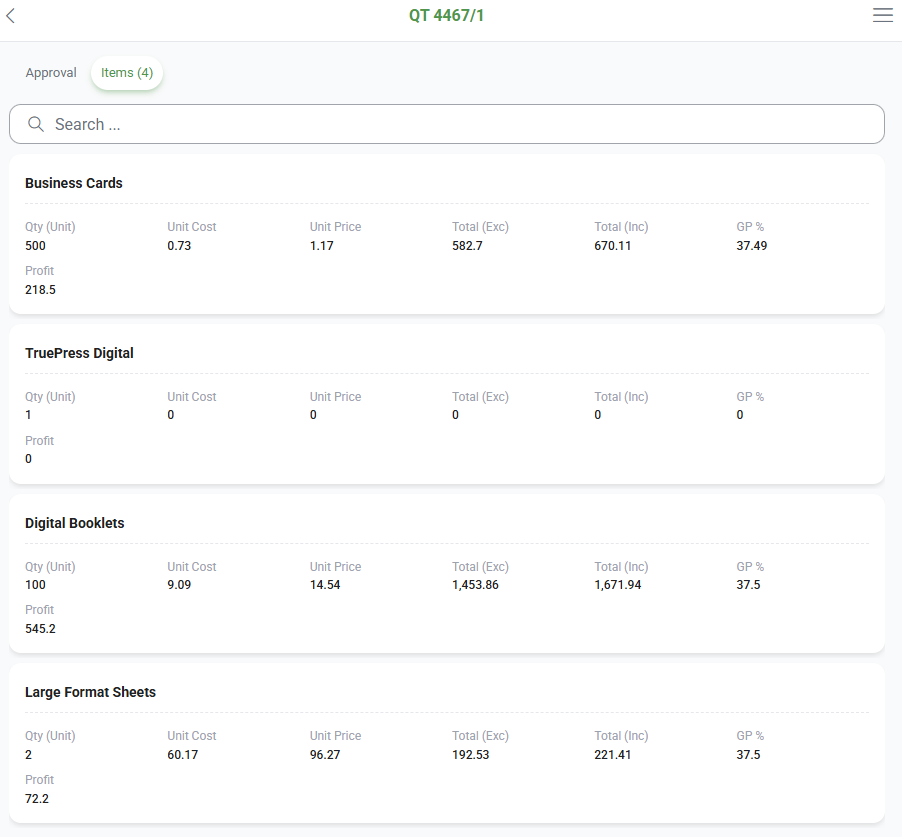Image resolution: width=902 pixels, height=837 pixels.
Task: Click Large Format Sheets unit cost 60.17
Action: click(182, 755)
